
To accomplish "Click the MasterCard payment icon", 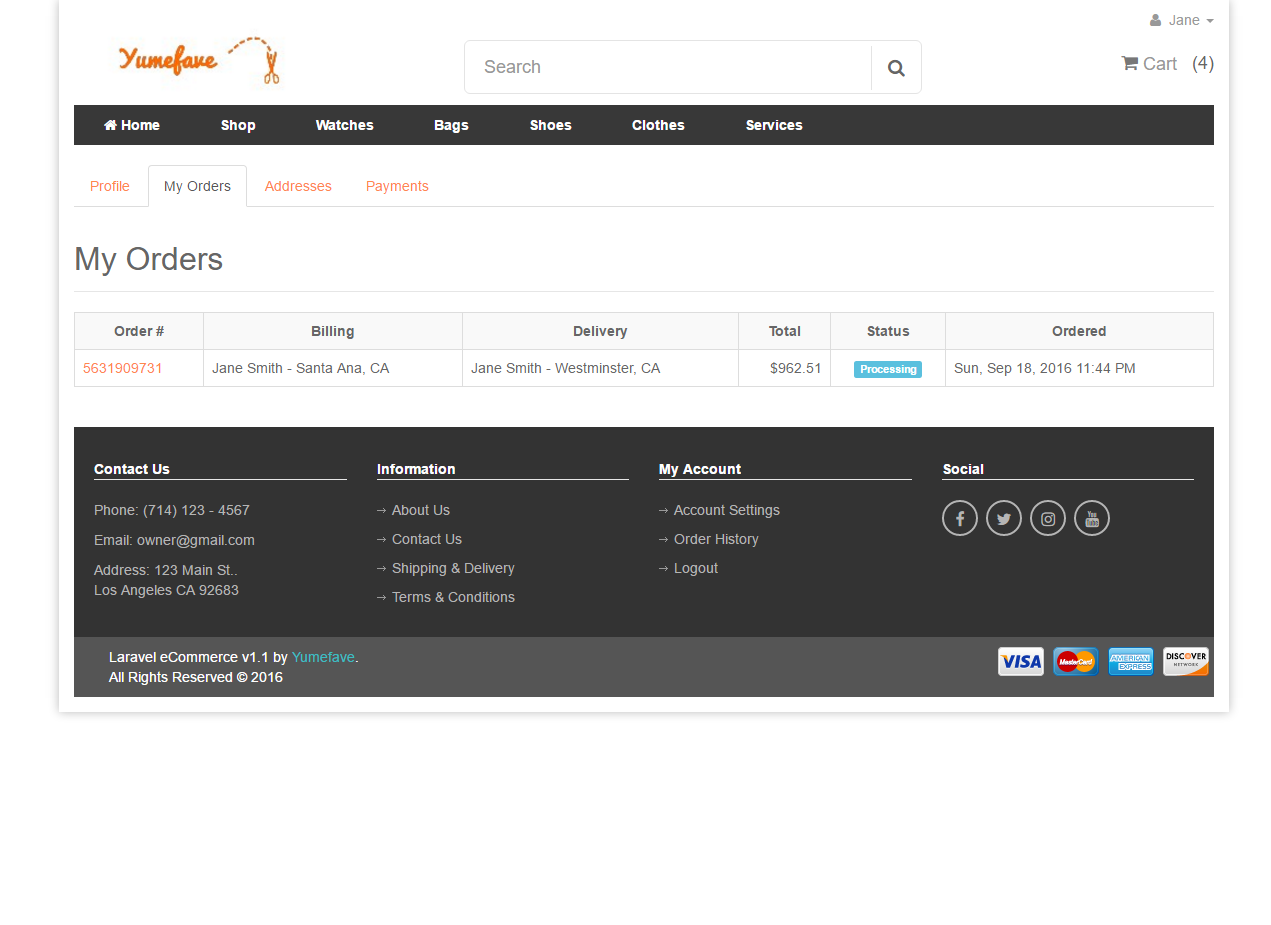I will click(1076, 662).
